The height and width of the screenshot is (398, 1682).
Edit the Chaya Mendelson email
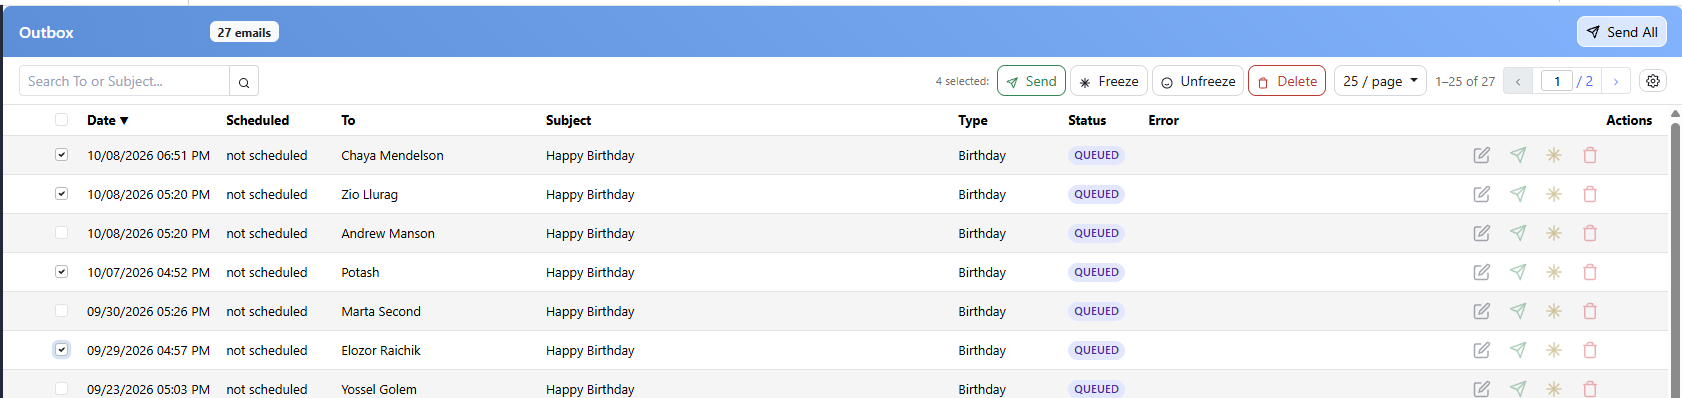click(x=1482, y=155)
